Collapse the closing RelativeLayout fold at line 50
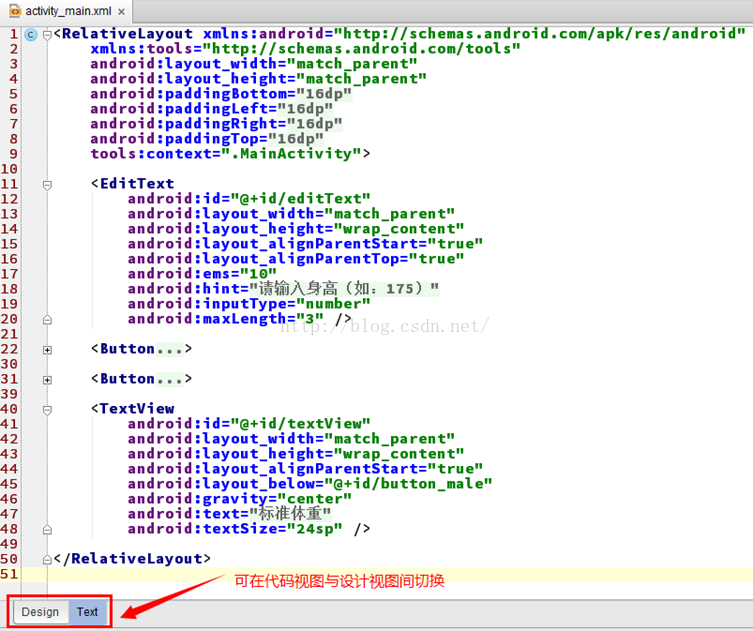753x631 pixels. (x=47, y=559)
